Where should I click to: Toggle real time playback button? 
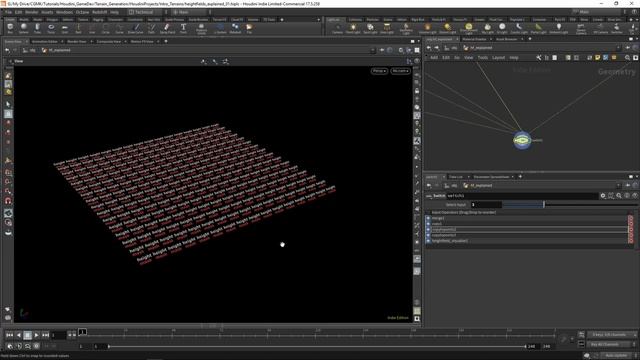[36, 346]
